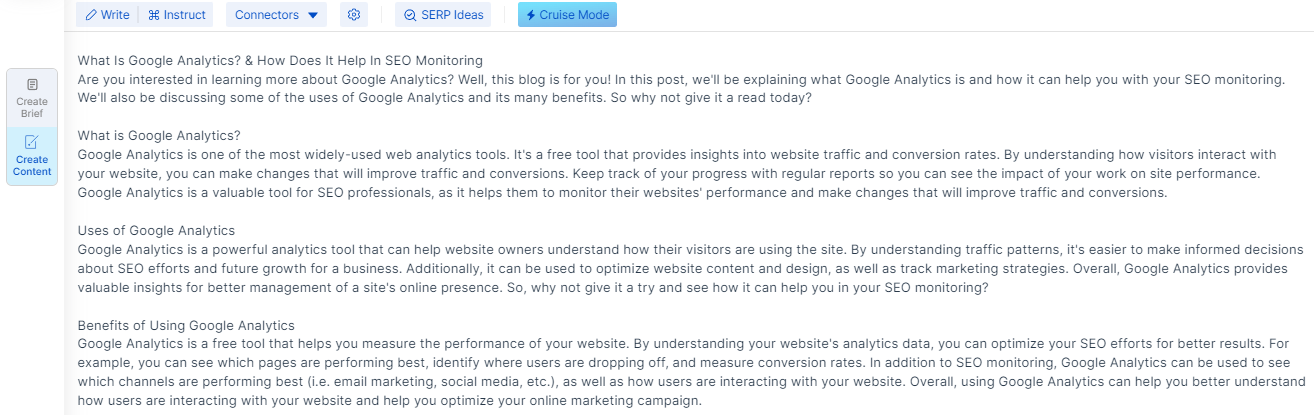
Task: Click the line starting "Google Analytics is one of"
Action: click(680, 155)
